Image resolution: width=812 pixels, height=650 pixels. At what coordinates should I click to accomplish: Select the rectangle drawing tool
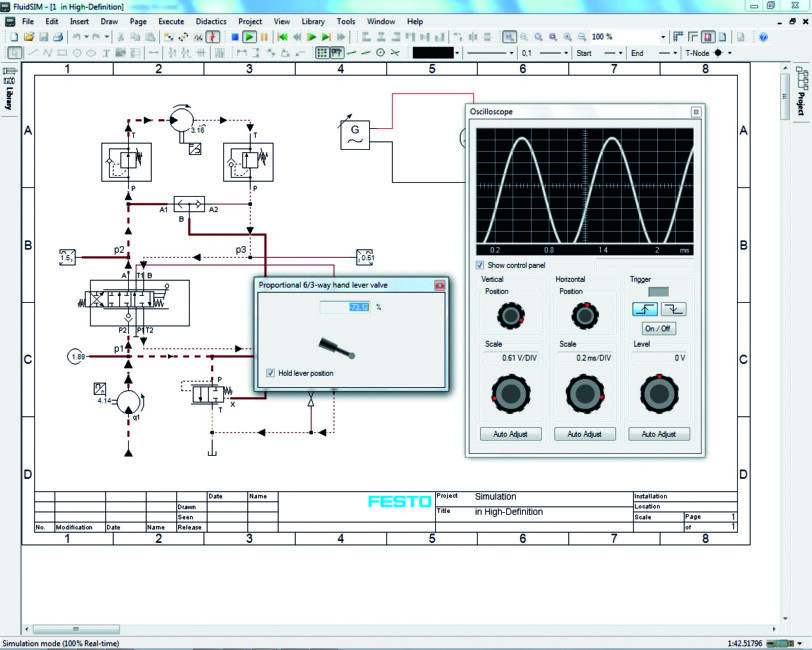[63, 53]
